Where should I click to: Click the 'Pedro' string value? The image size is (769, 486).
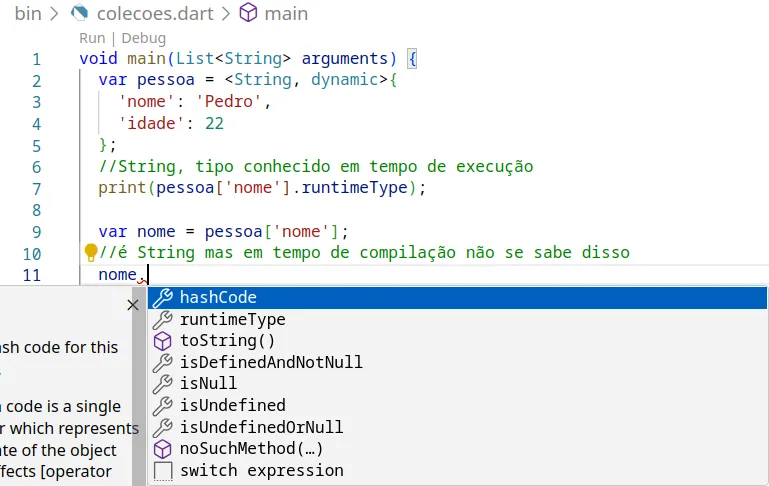tap(229, 102)
